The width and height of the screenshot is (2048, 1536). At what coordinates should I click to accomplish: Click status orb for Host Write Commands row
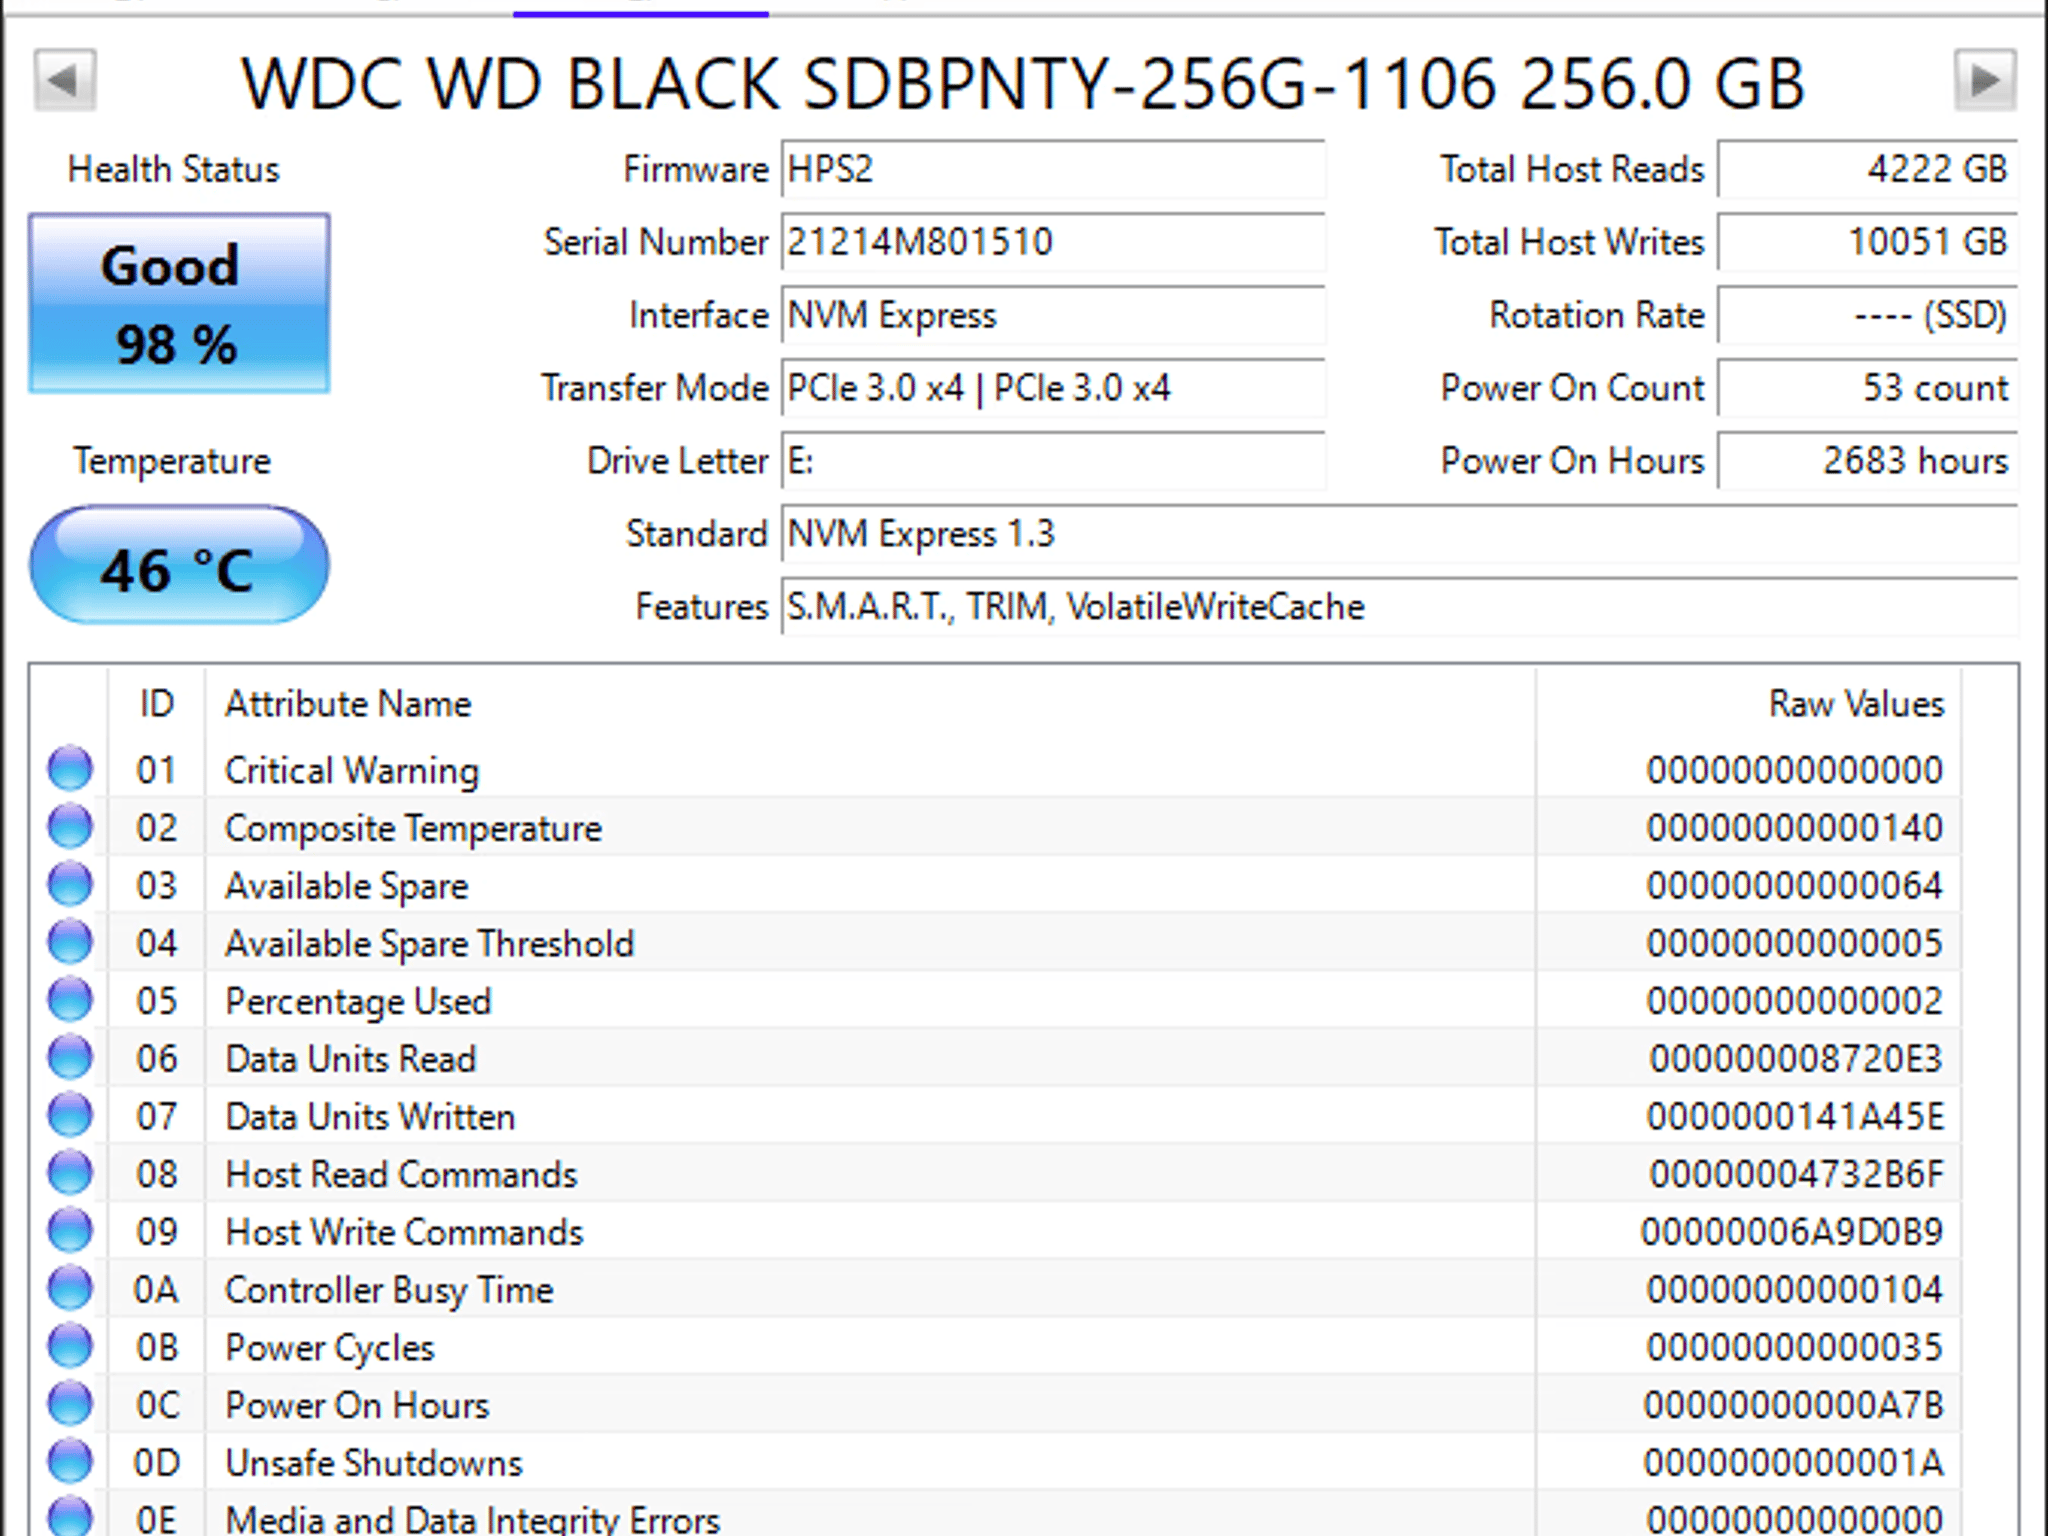(70, 1231)
